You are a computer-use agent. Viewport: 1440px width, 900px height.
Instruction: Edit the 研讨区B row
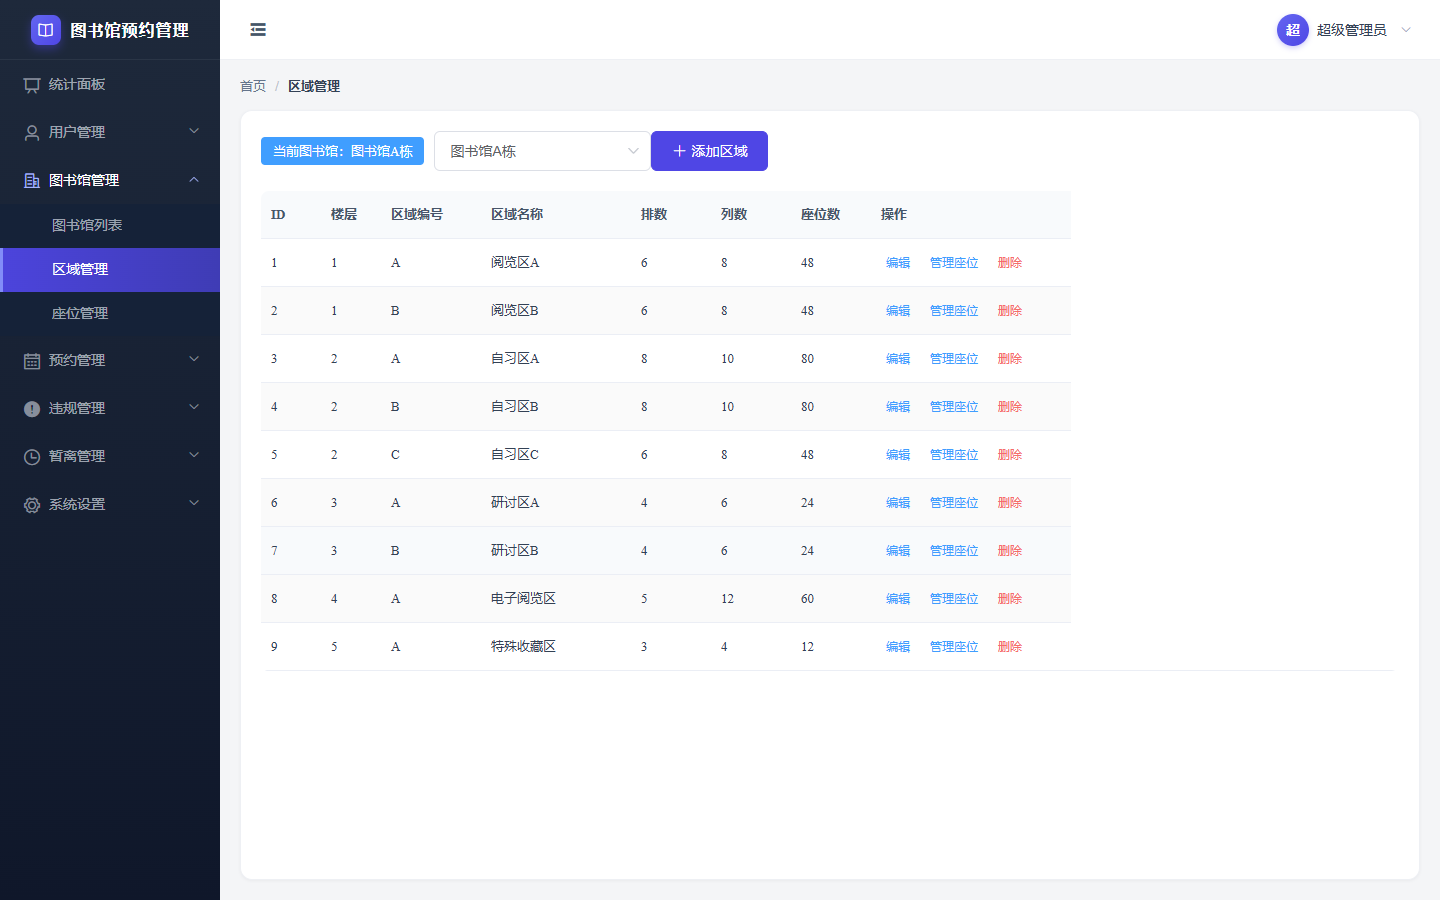(x=898, y=551)
